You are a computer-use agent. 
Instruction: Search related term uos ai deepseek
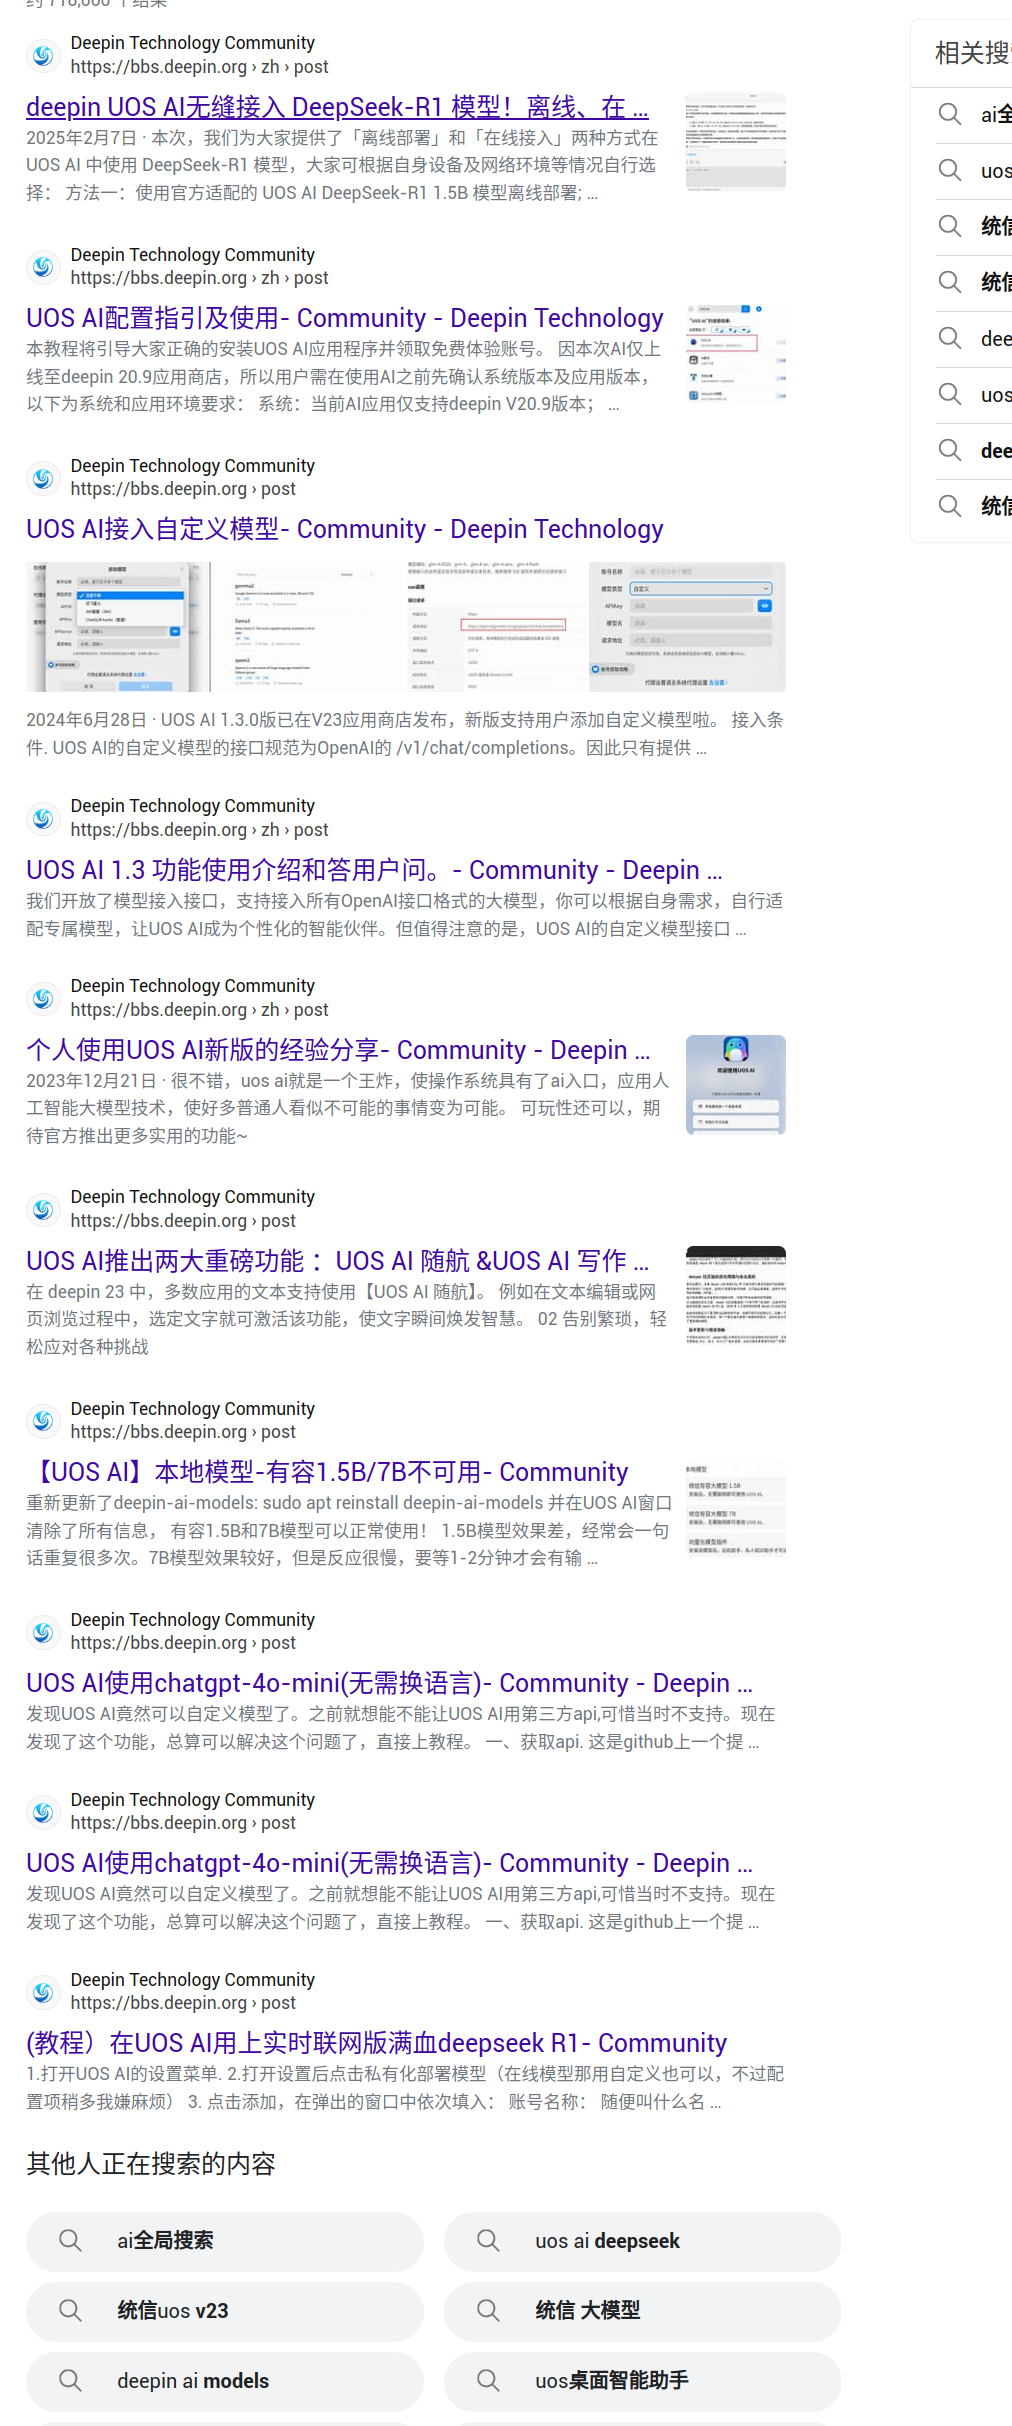click(x=642, y=2241)
